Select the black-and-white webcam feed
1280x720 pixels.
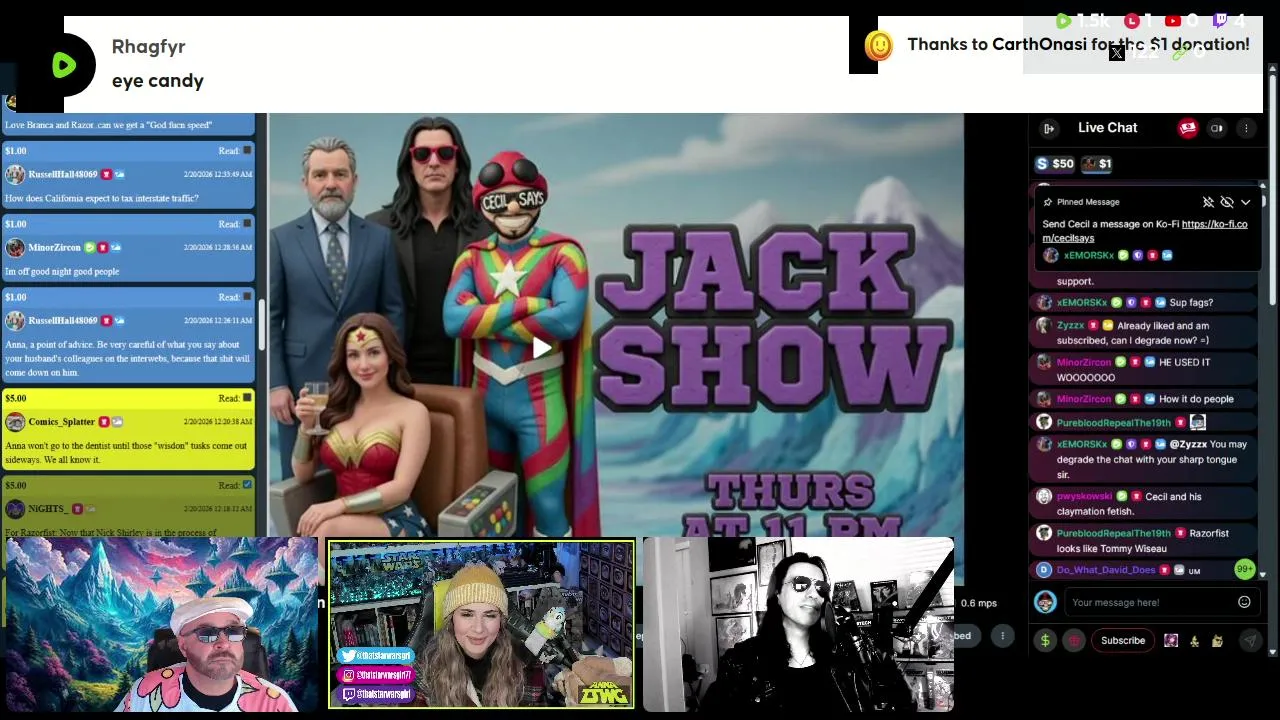coord(798,625)
